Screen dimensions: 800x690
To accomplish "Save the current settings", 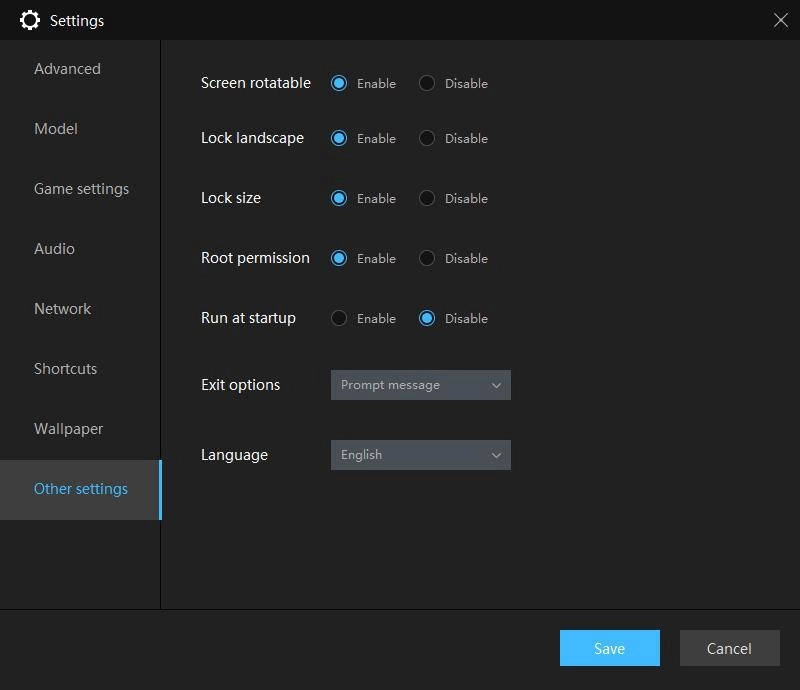I will 610,648.
